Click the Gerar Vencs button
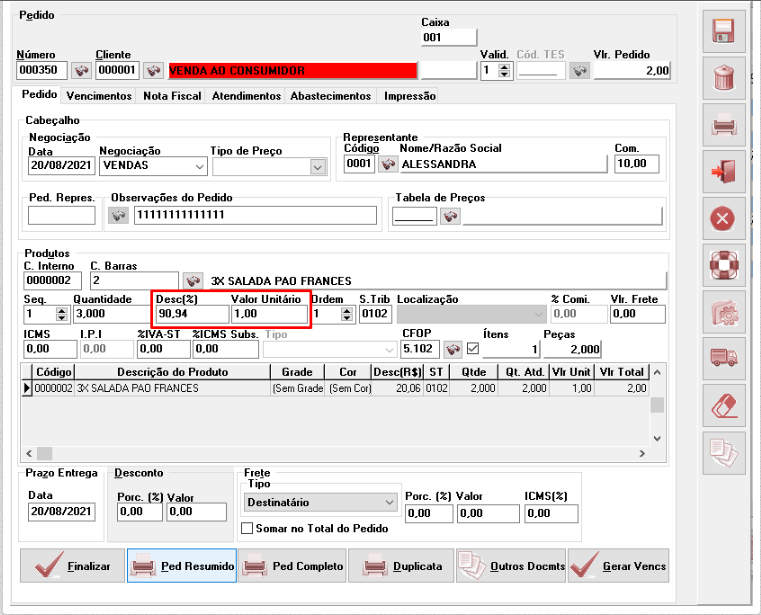 coord(619,566)
